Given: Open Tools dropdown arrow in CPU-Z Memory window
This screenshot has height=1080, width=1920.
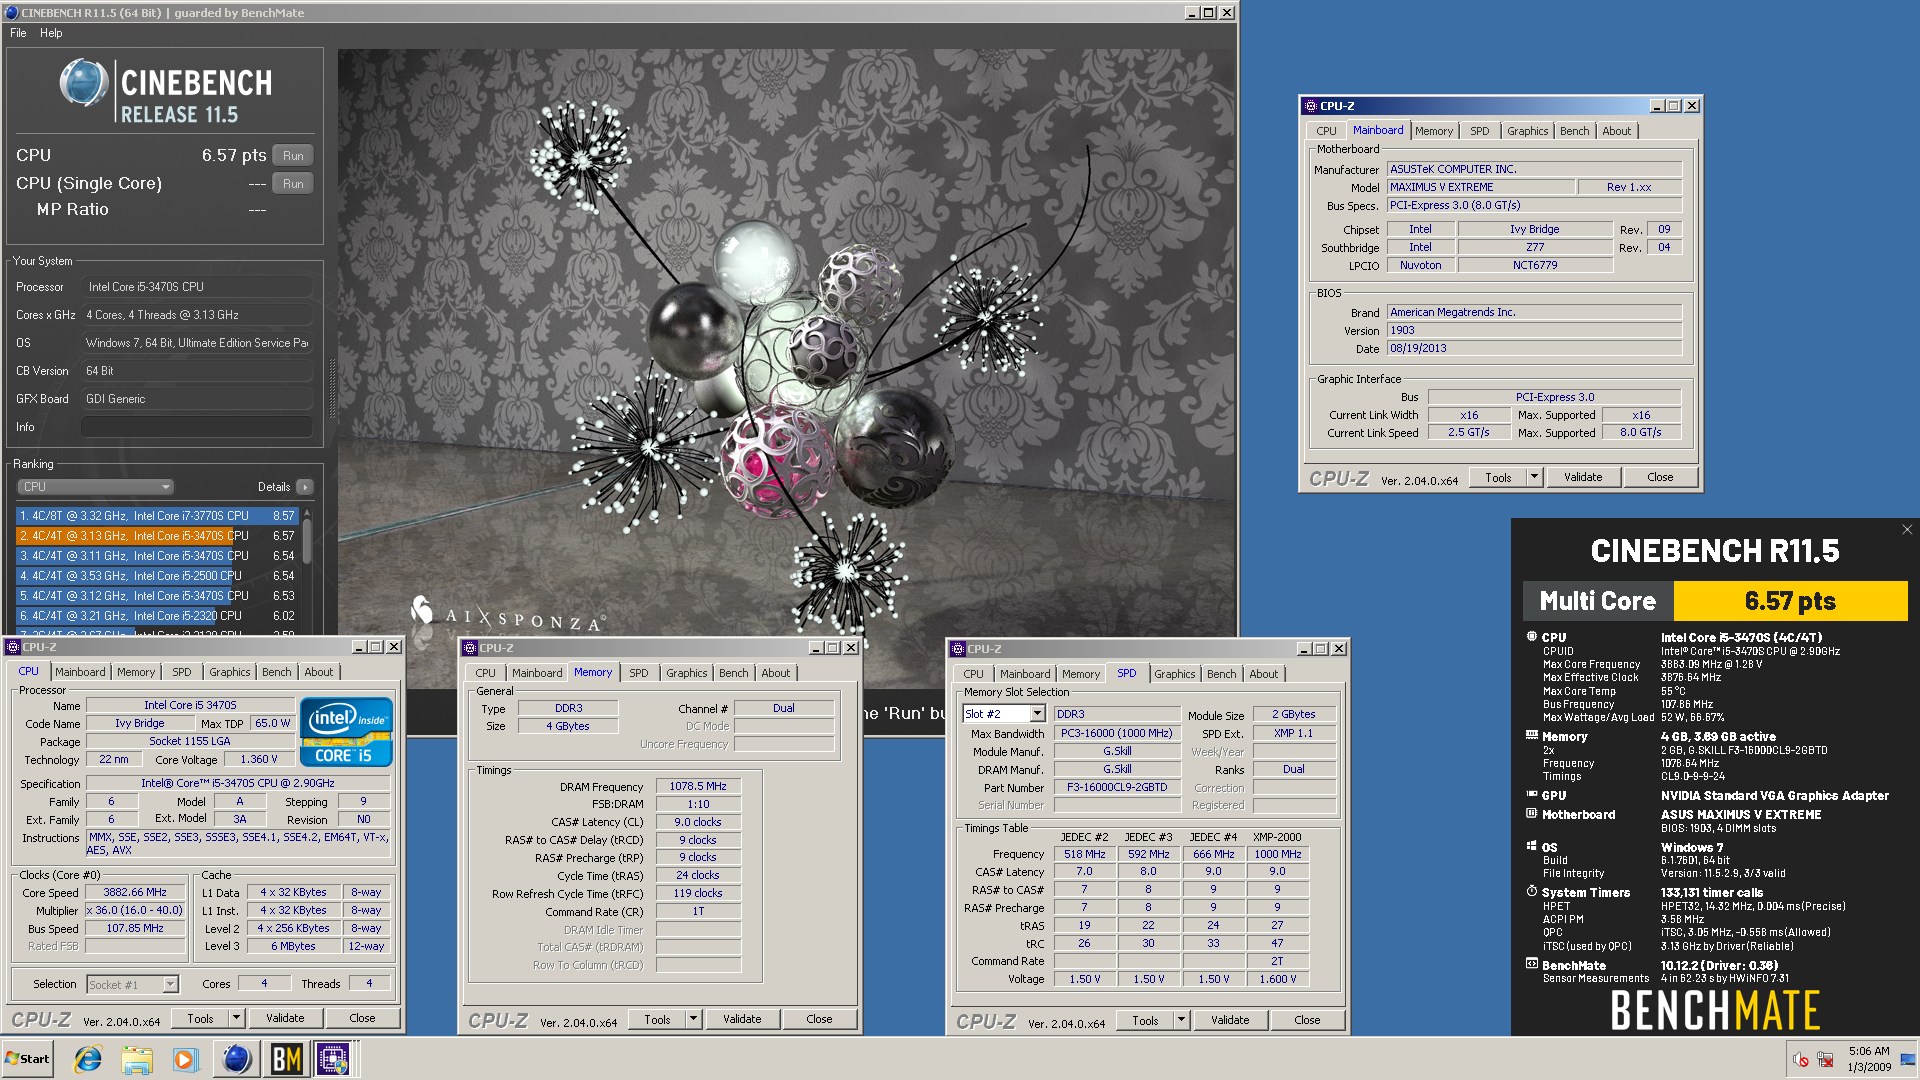Looking at the screenshot, I should [x=693, y=1019].
